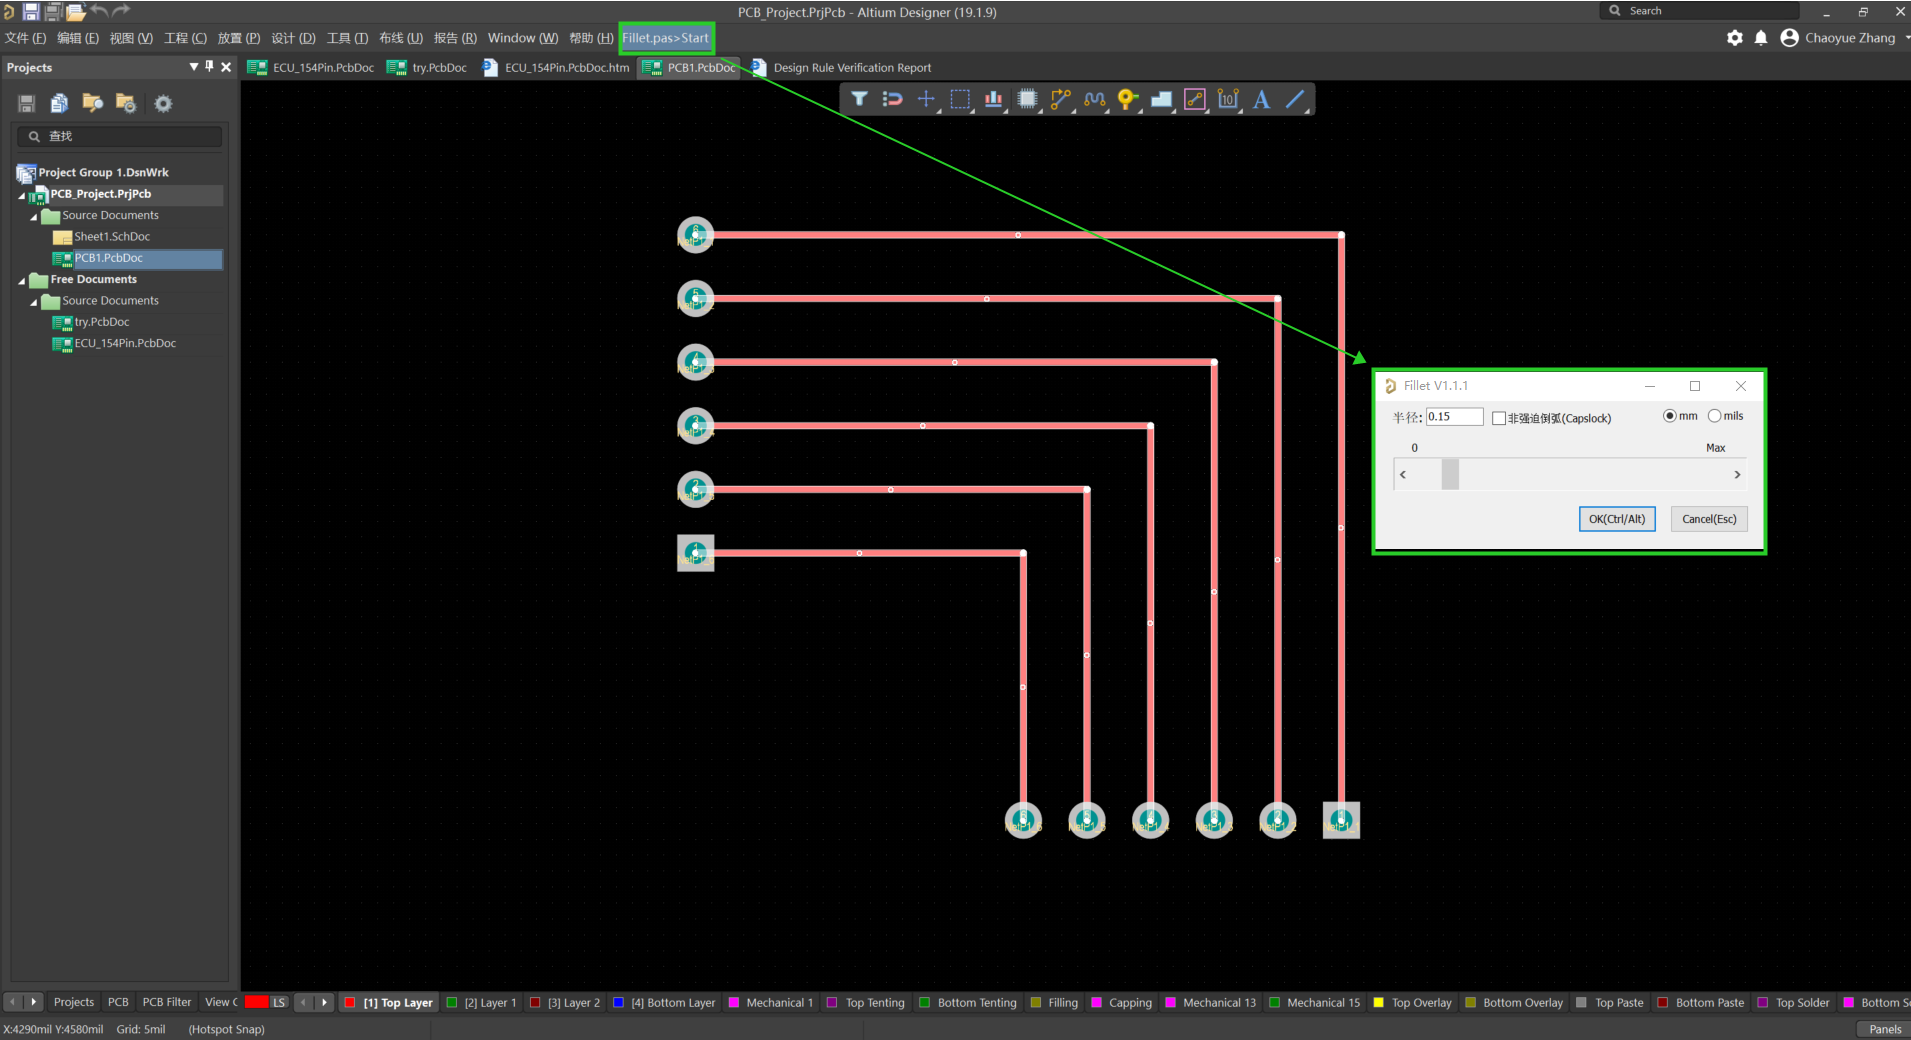
Task: Click the fillet radius slider thumb
Action: coord(1450,474)
